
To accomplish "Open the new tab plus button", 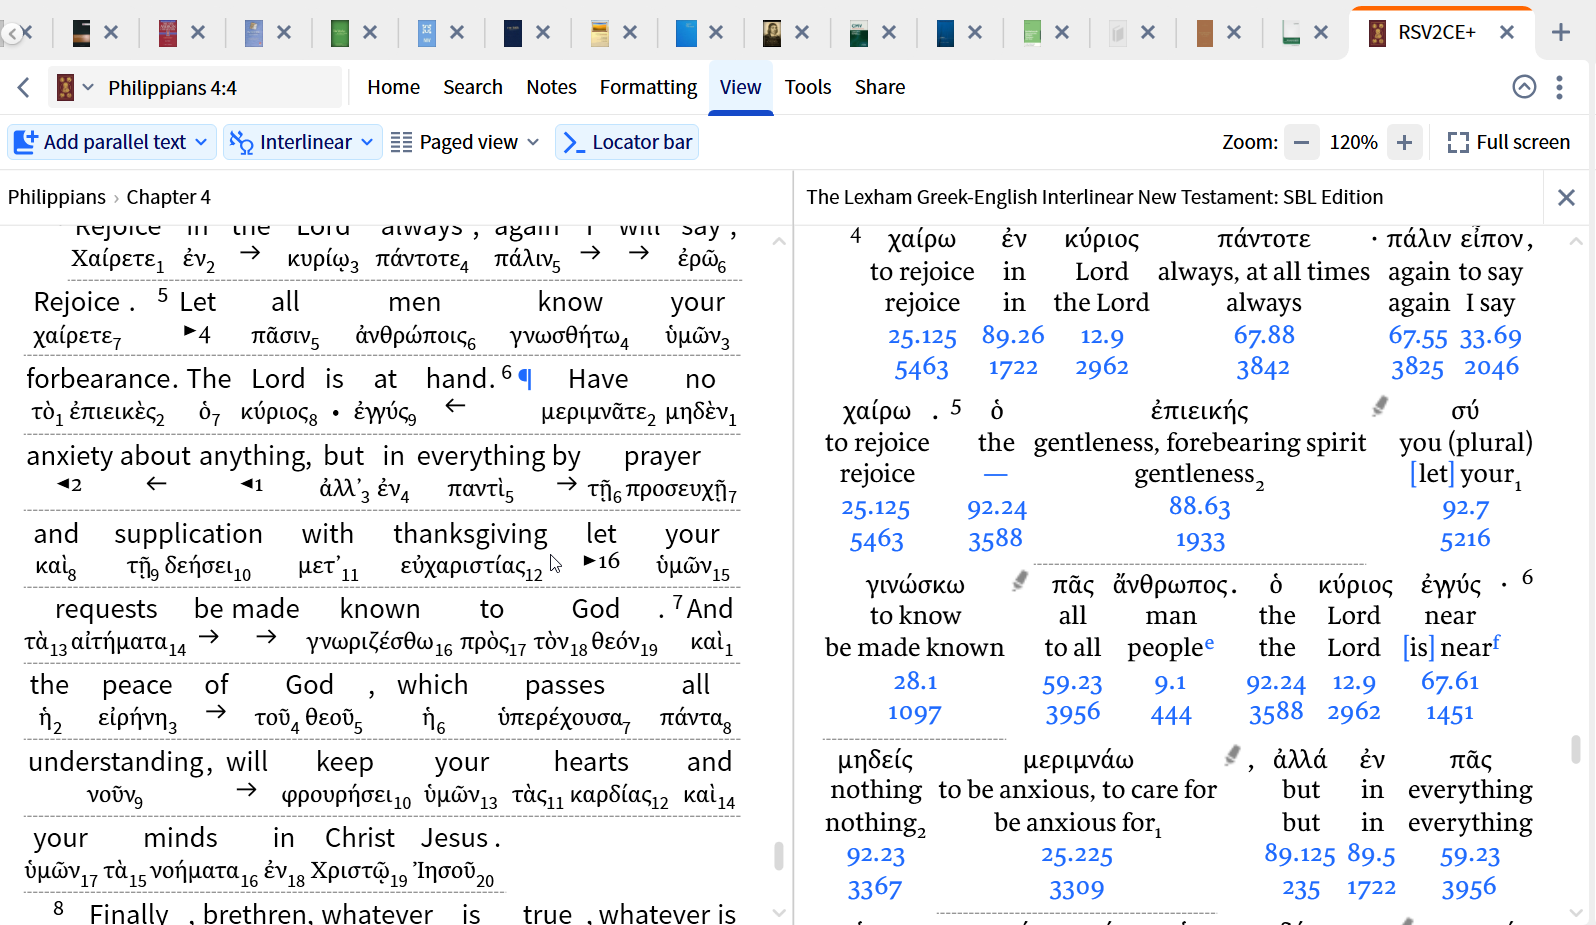I will 1560,32.
